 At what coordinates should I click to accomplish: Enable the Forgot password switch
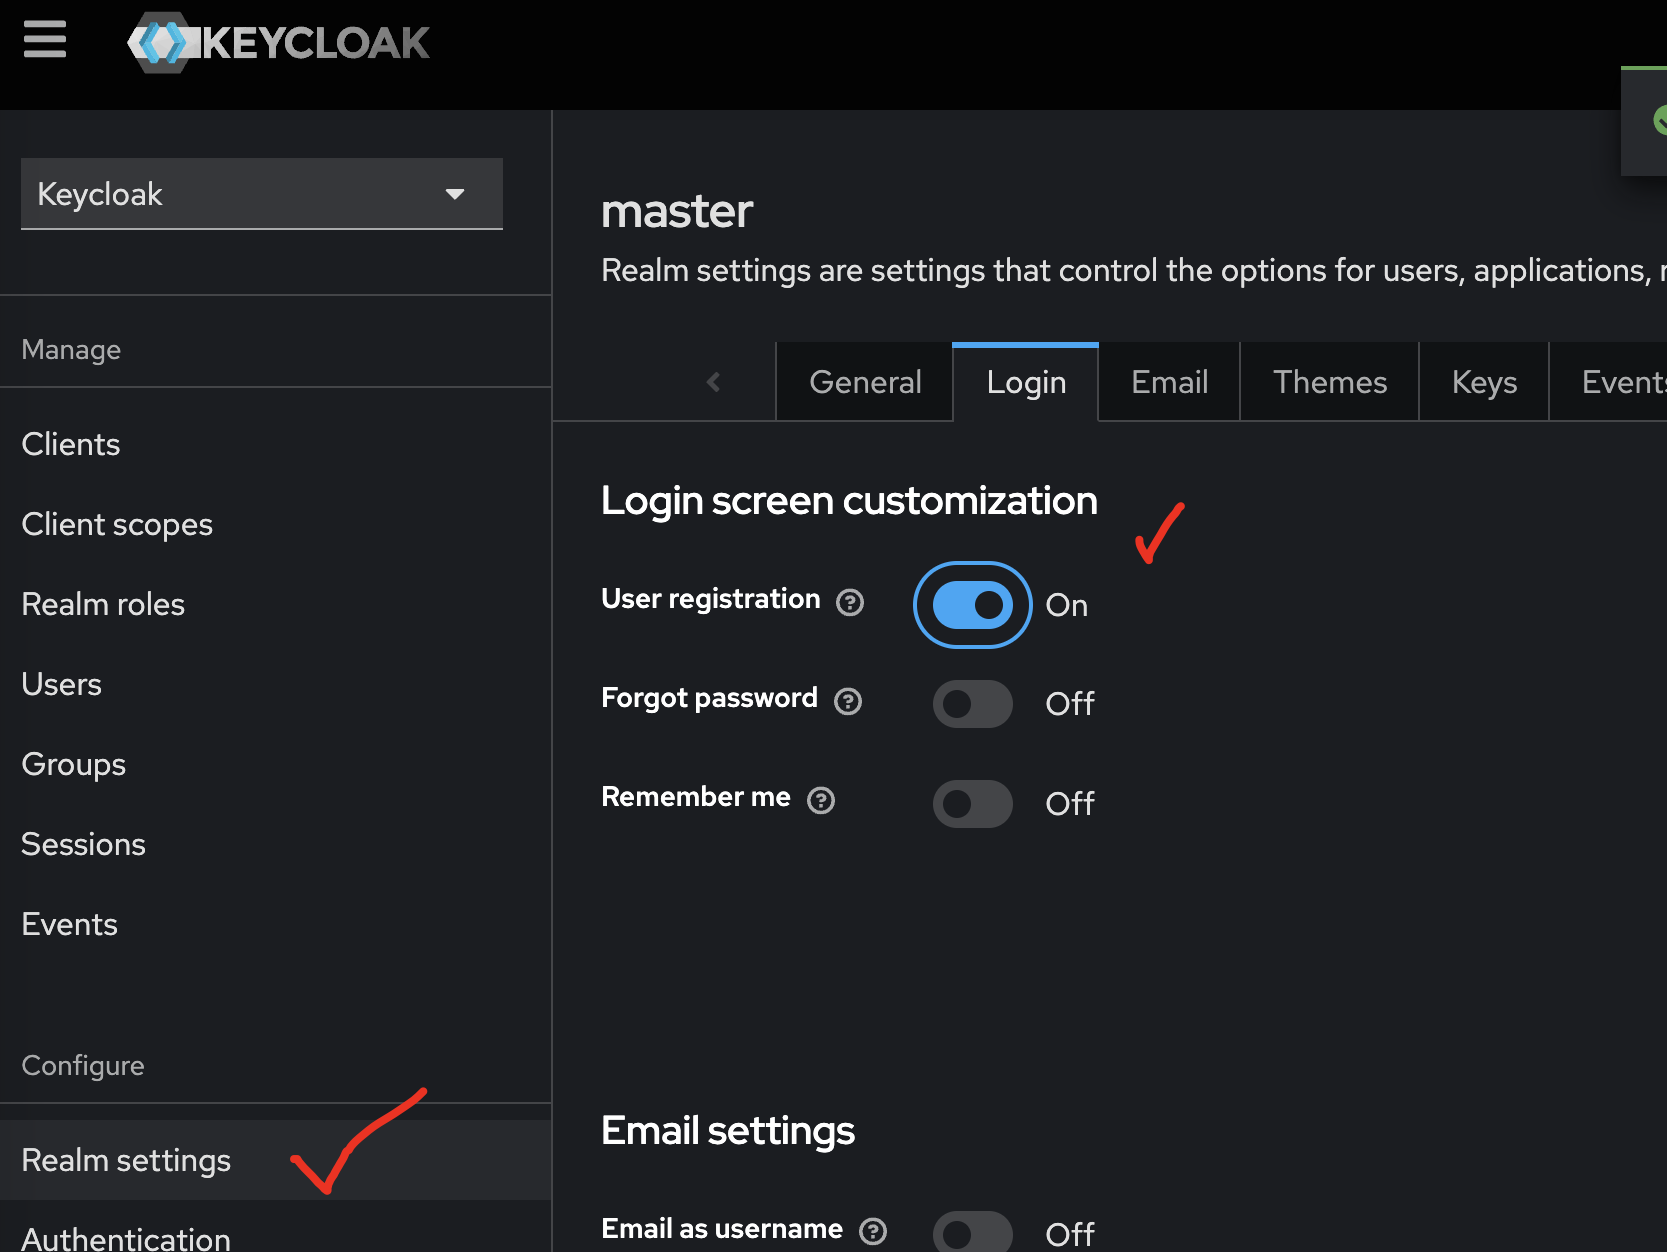pos(973,704)
